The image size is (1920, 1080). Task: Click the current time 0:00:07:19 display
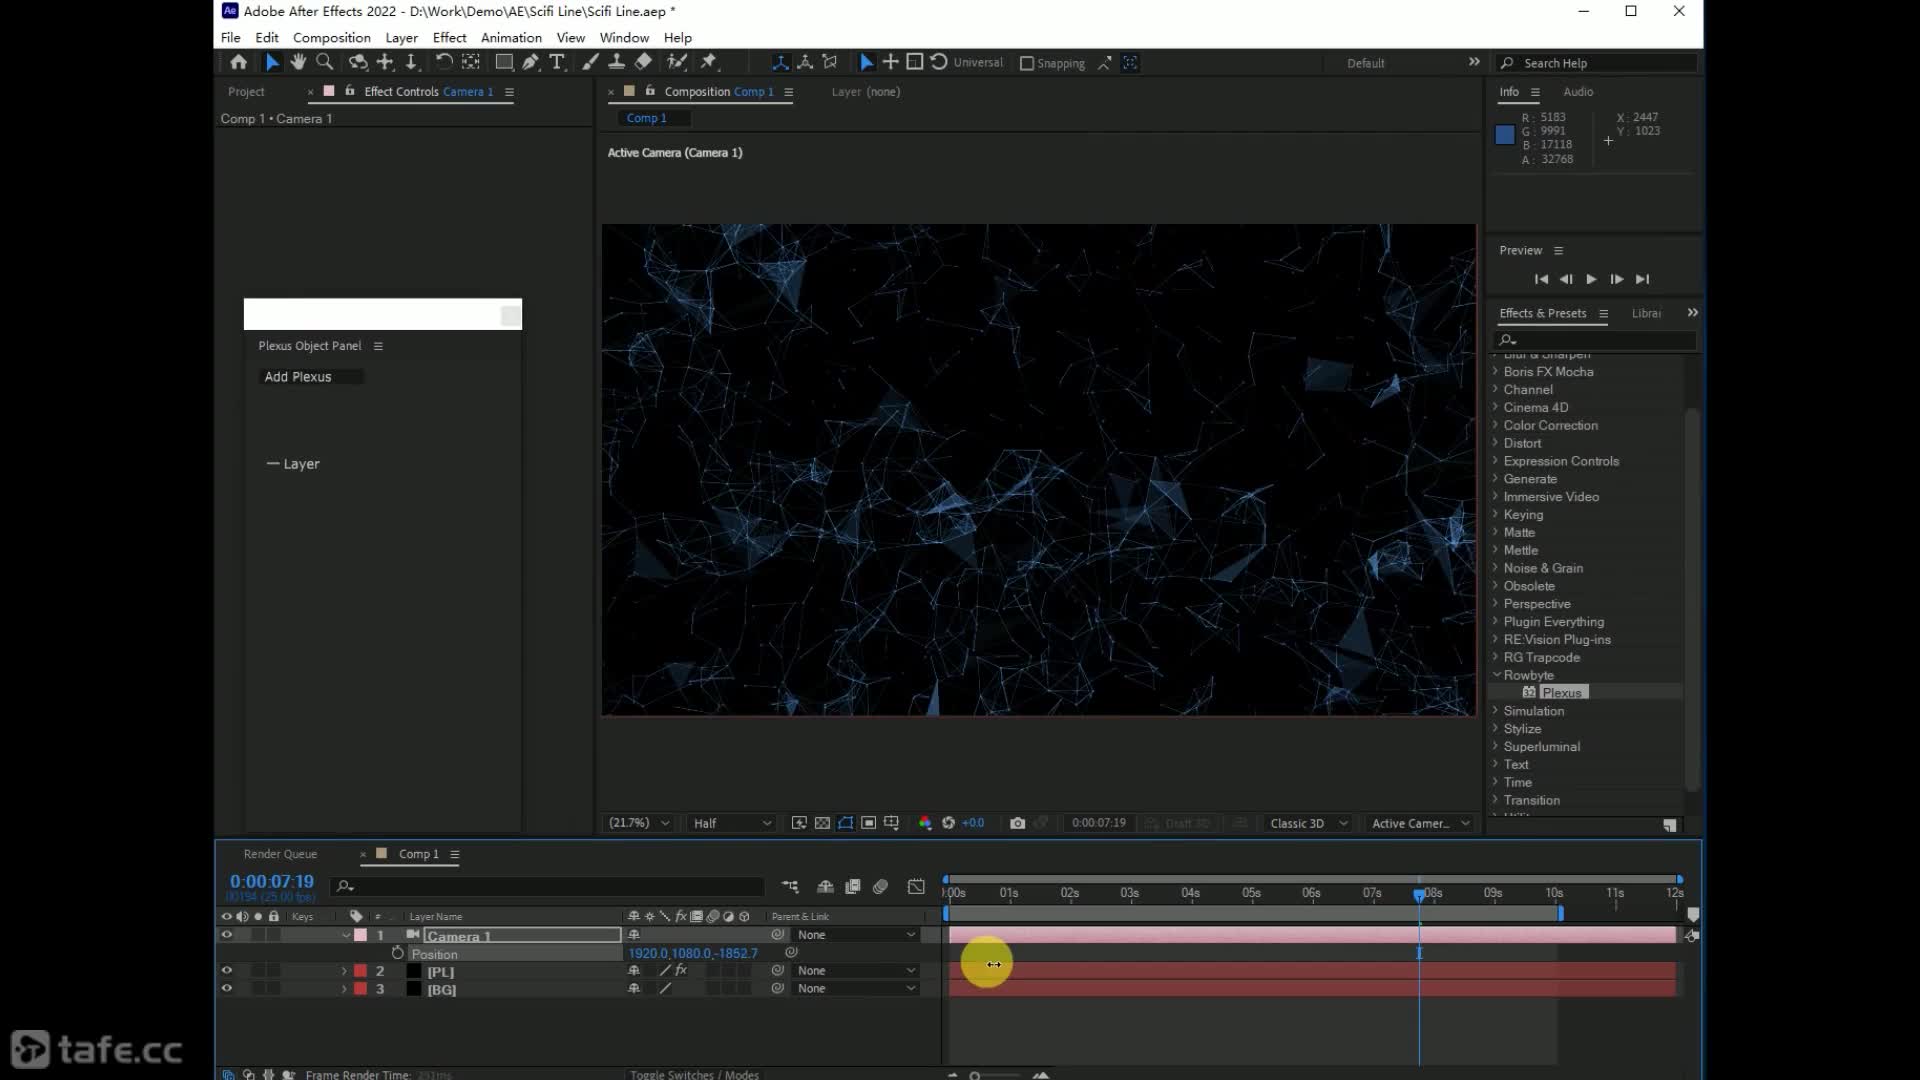click(272, 881)
